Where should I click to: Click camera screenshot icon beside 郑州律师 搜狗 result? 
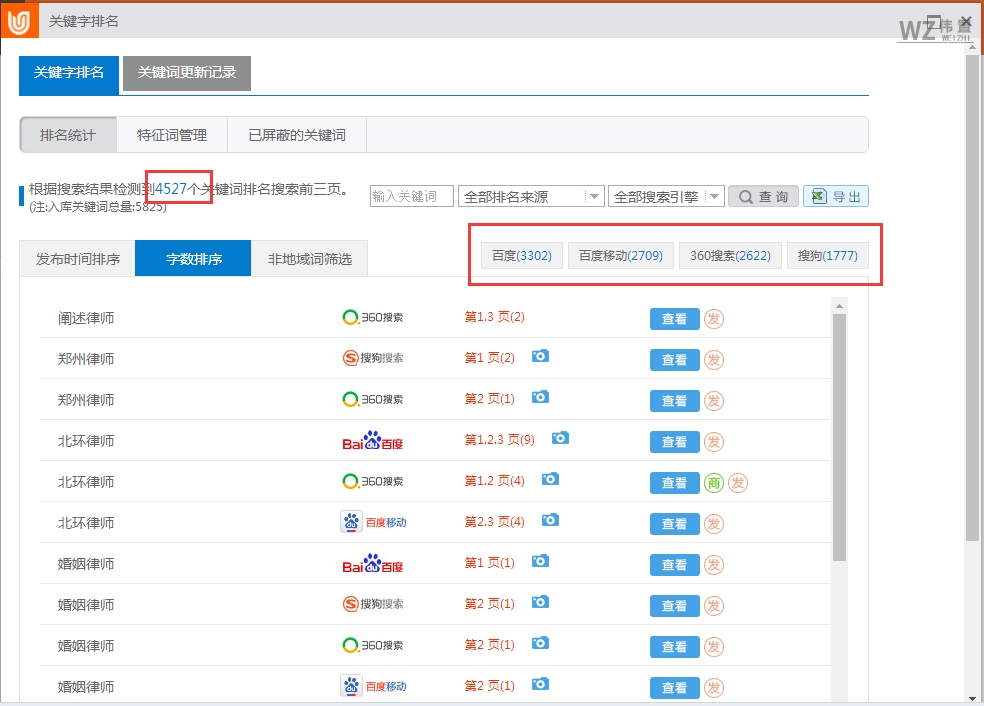coord(540,357)
